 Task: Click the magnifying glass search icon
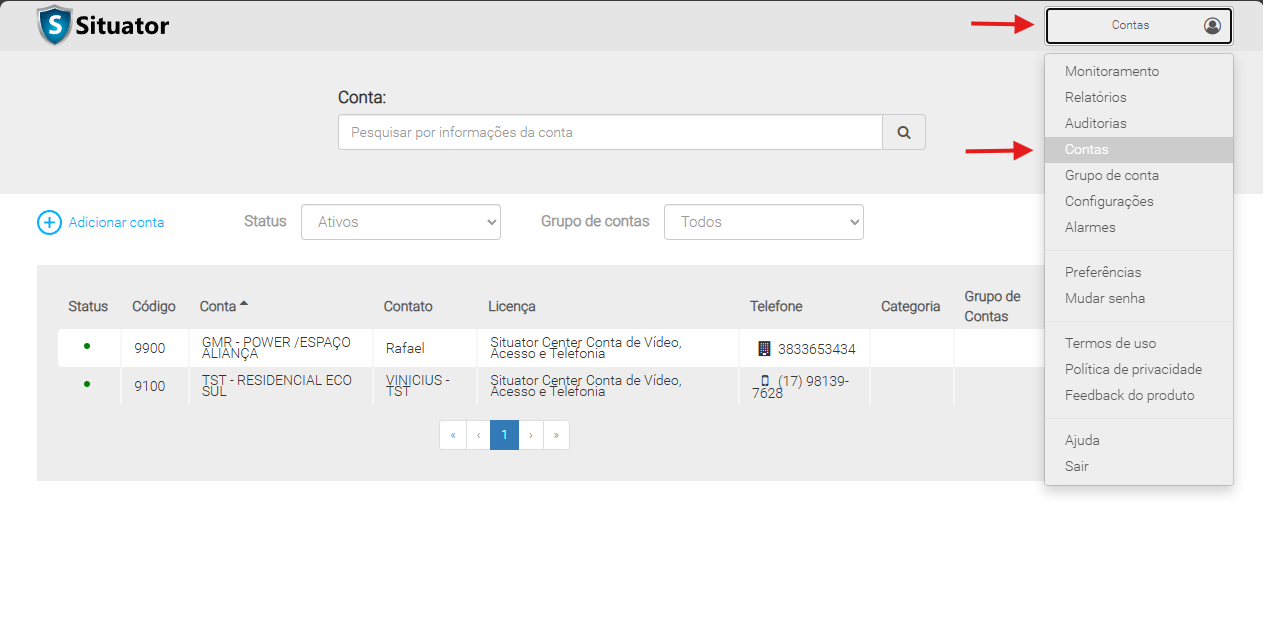904,132
